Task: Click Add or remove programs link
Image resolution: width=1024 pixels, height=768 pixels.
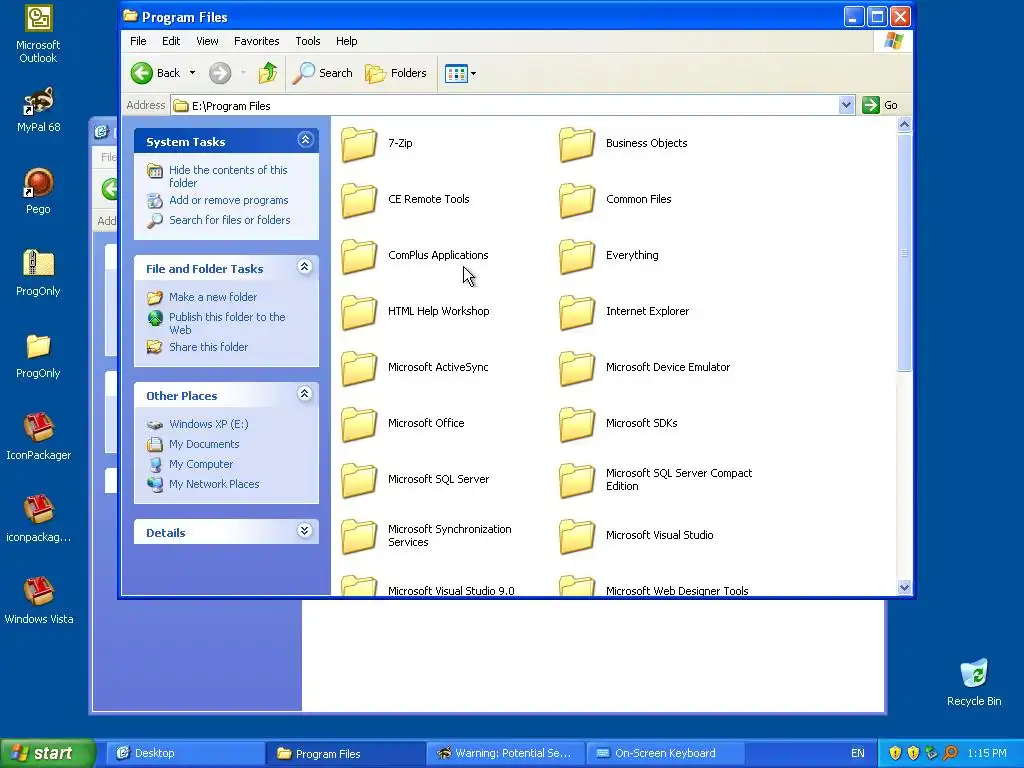Action: click(x=229, y=200)
